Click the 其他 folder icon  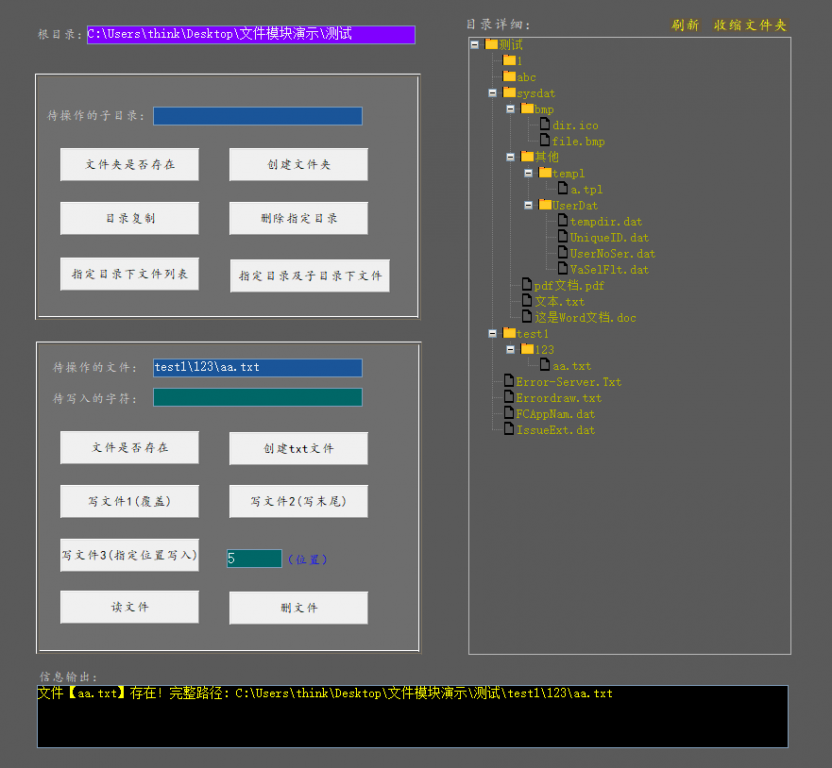pyautogui.click(x=527, y=156)
